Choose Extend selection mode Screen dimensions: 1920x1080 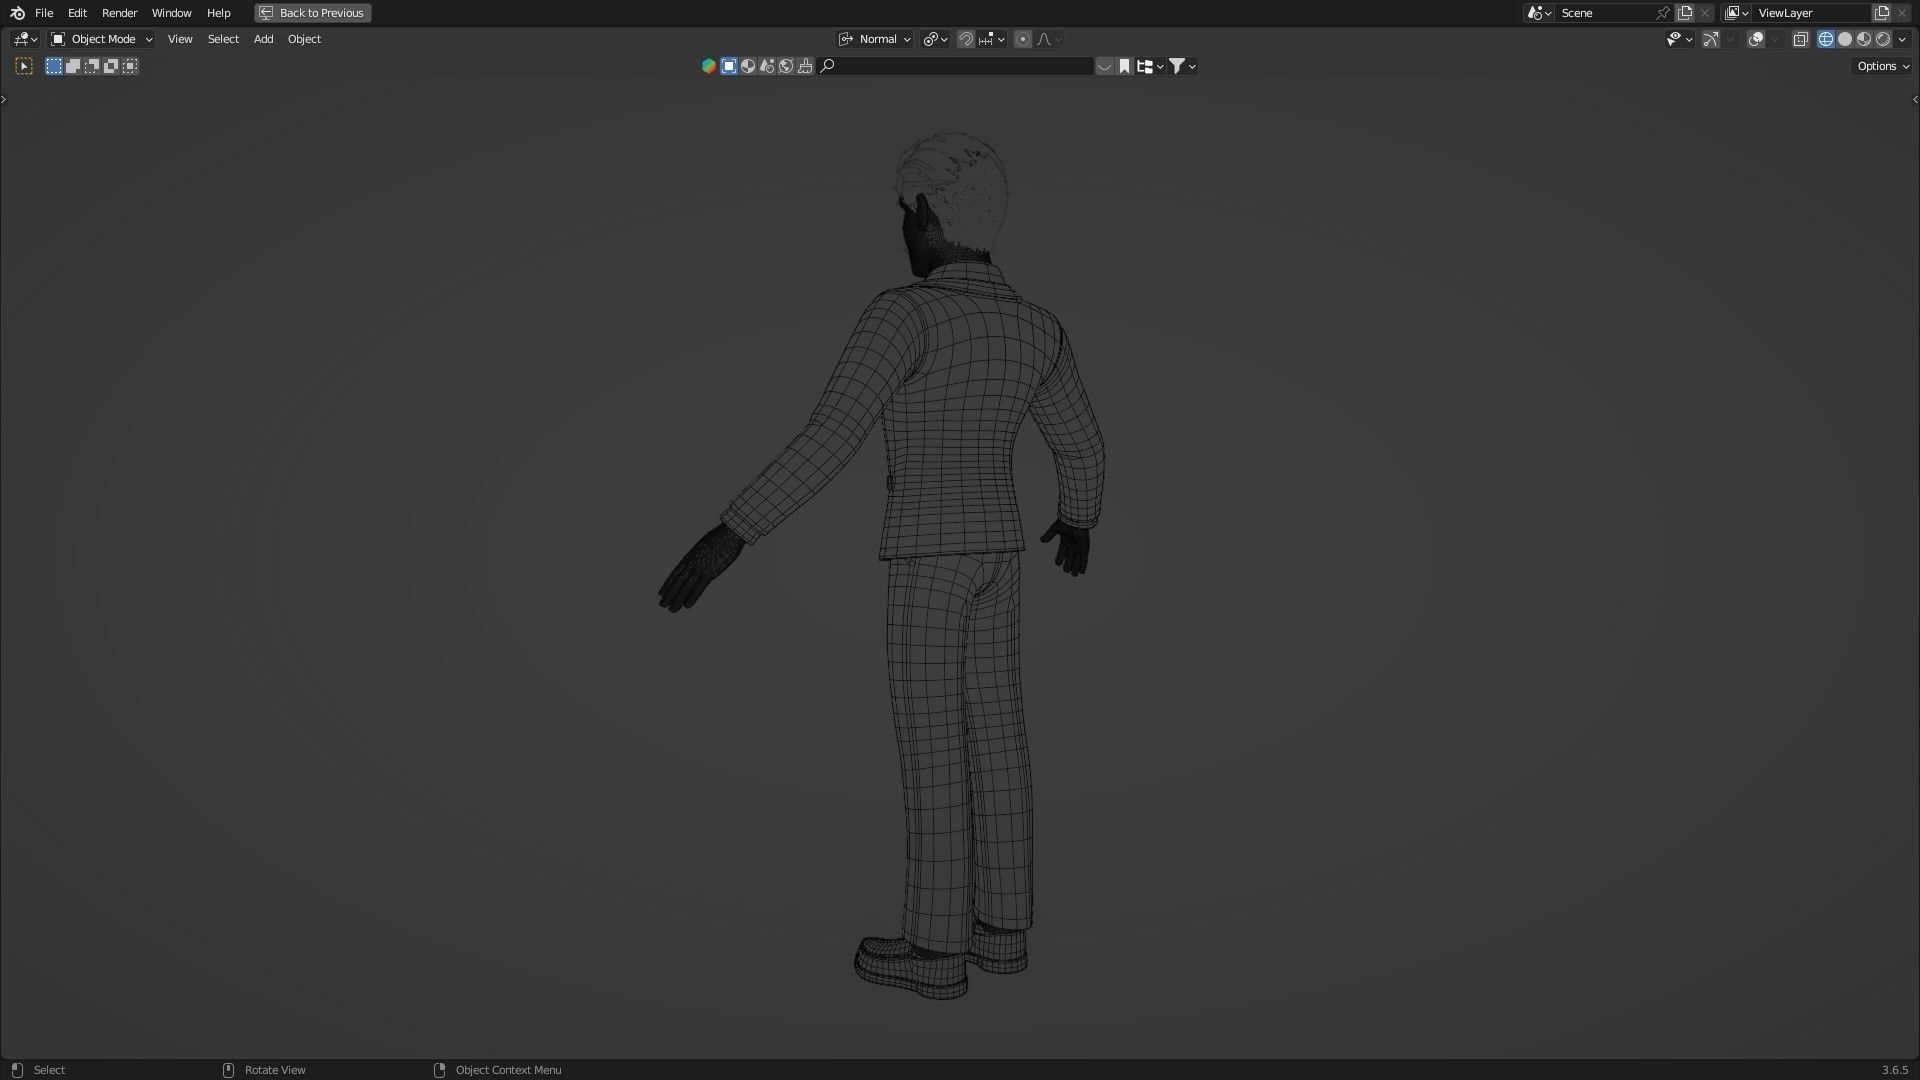73,66
